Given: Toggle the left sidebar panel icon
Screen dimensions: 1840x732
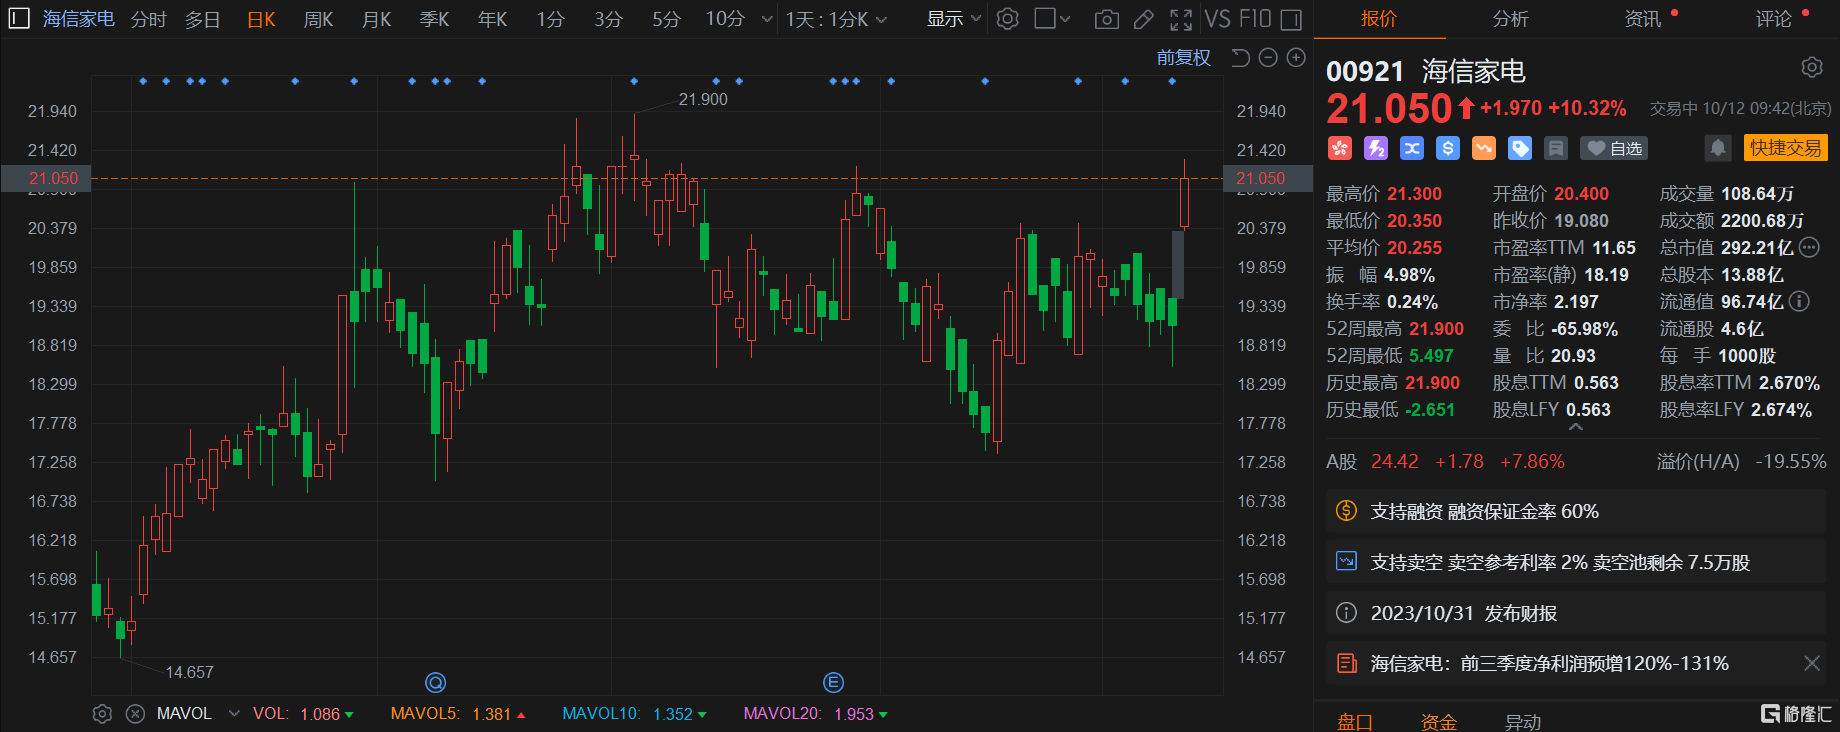Looking at the screenshot, I should [x=18, y=19].
